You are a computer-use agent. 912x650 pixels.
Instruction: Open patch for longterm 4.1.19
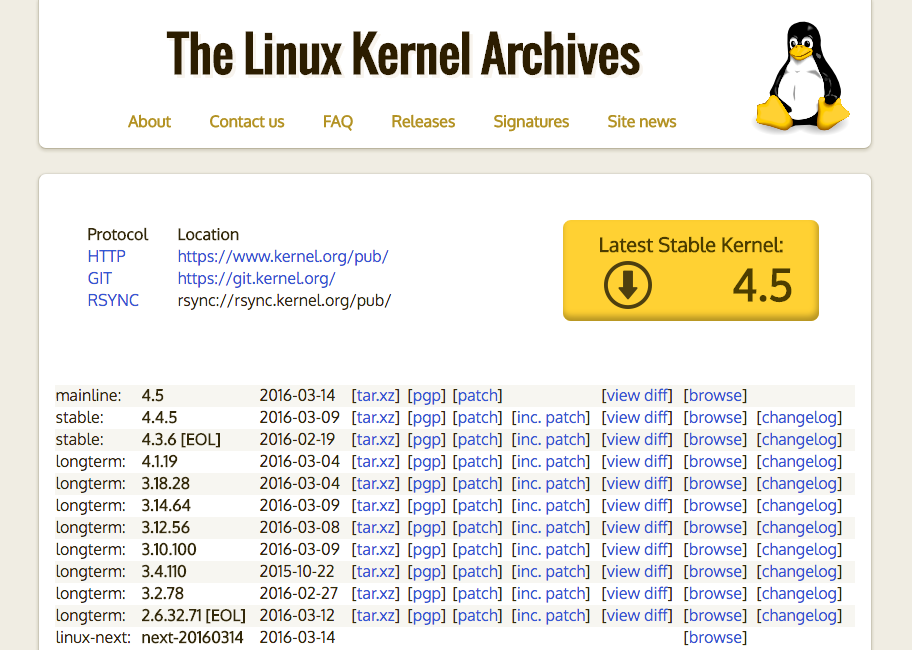click(x=478, y=462)
